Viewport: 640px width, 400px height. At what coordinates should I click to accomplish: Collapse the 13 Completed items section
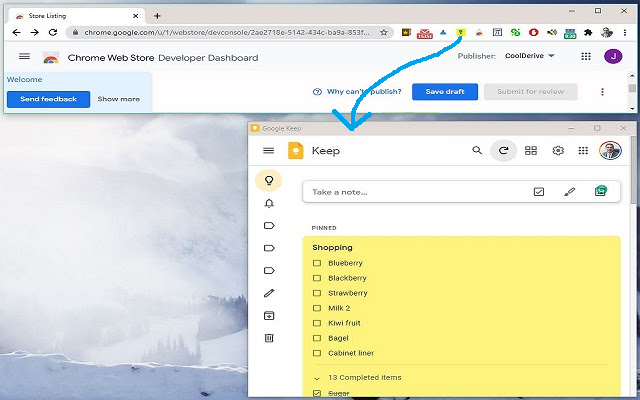(x=317, y=378)
